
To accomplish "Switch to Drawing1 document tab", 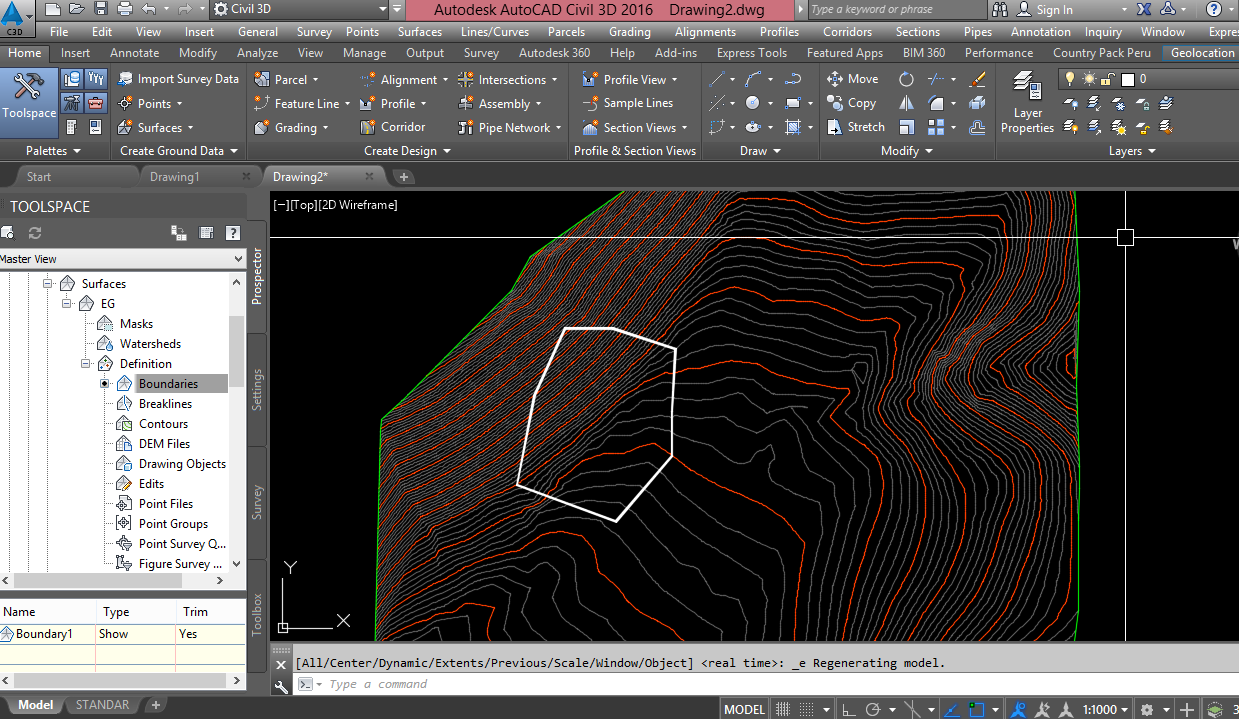I will (x=175, y=177).
